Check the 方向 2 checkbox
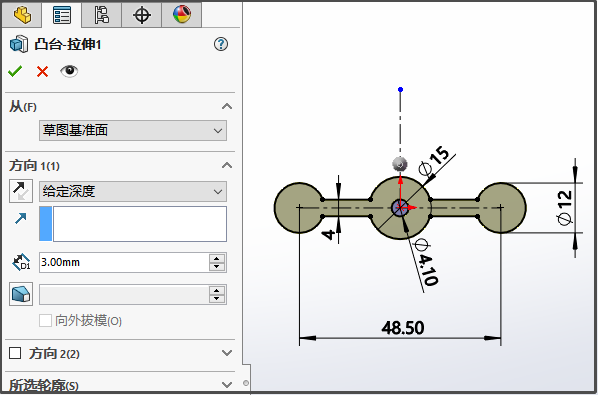The height and width of the screenshot is (395, 598). click(15, 353)
